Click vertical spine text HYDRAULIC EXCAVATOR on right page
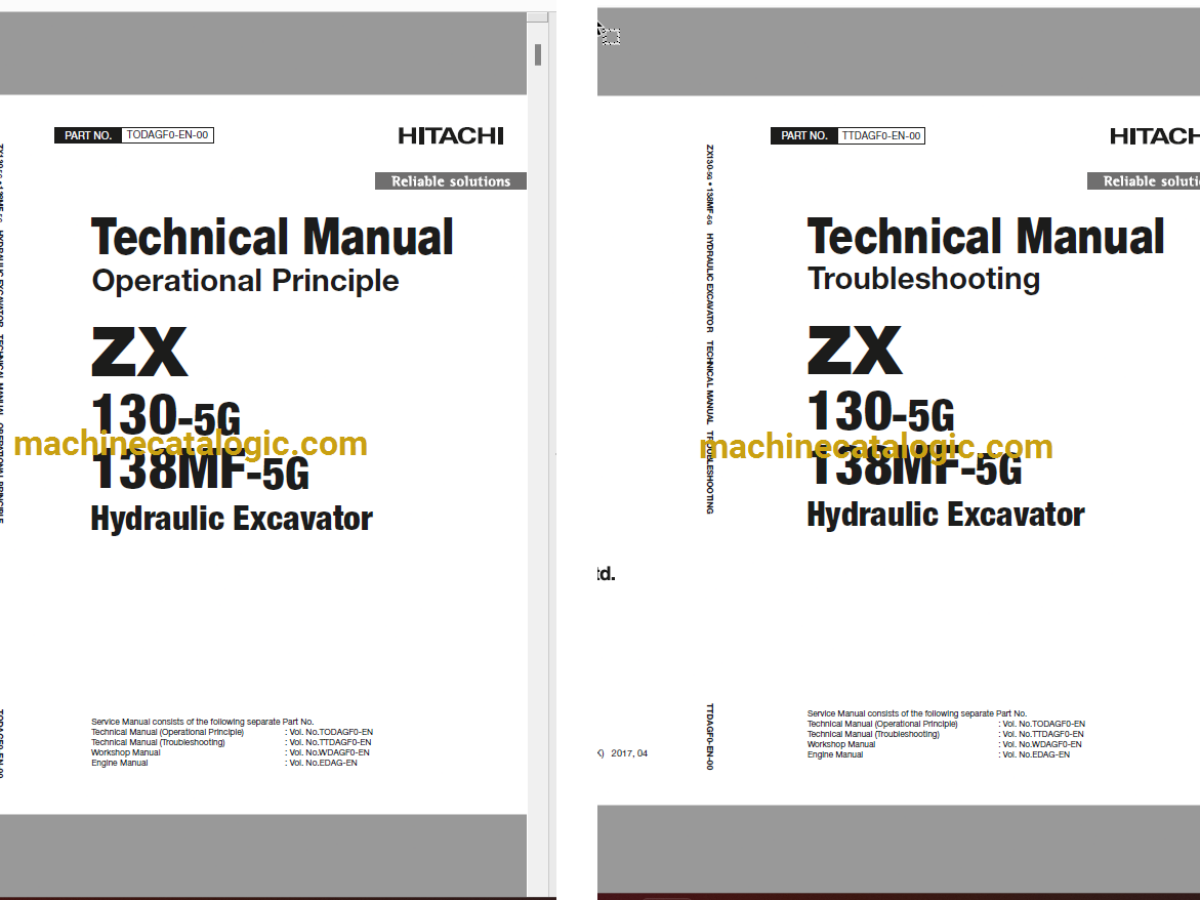The width and height of the screenshot is (1200, 900). pyautogui.click(x=710, y=283)
